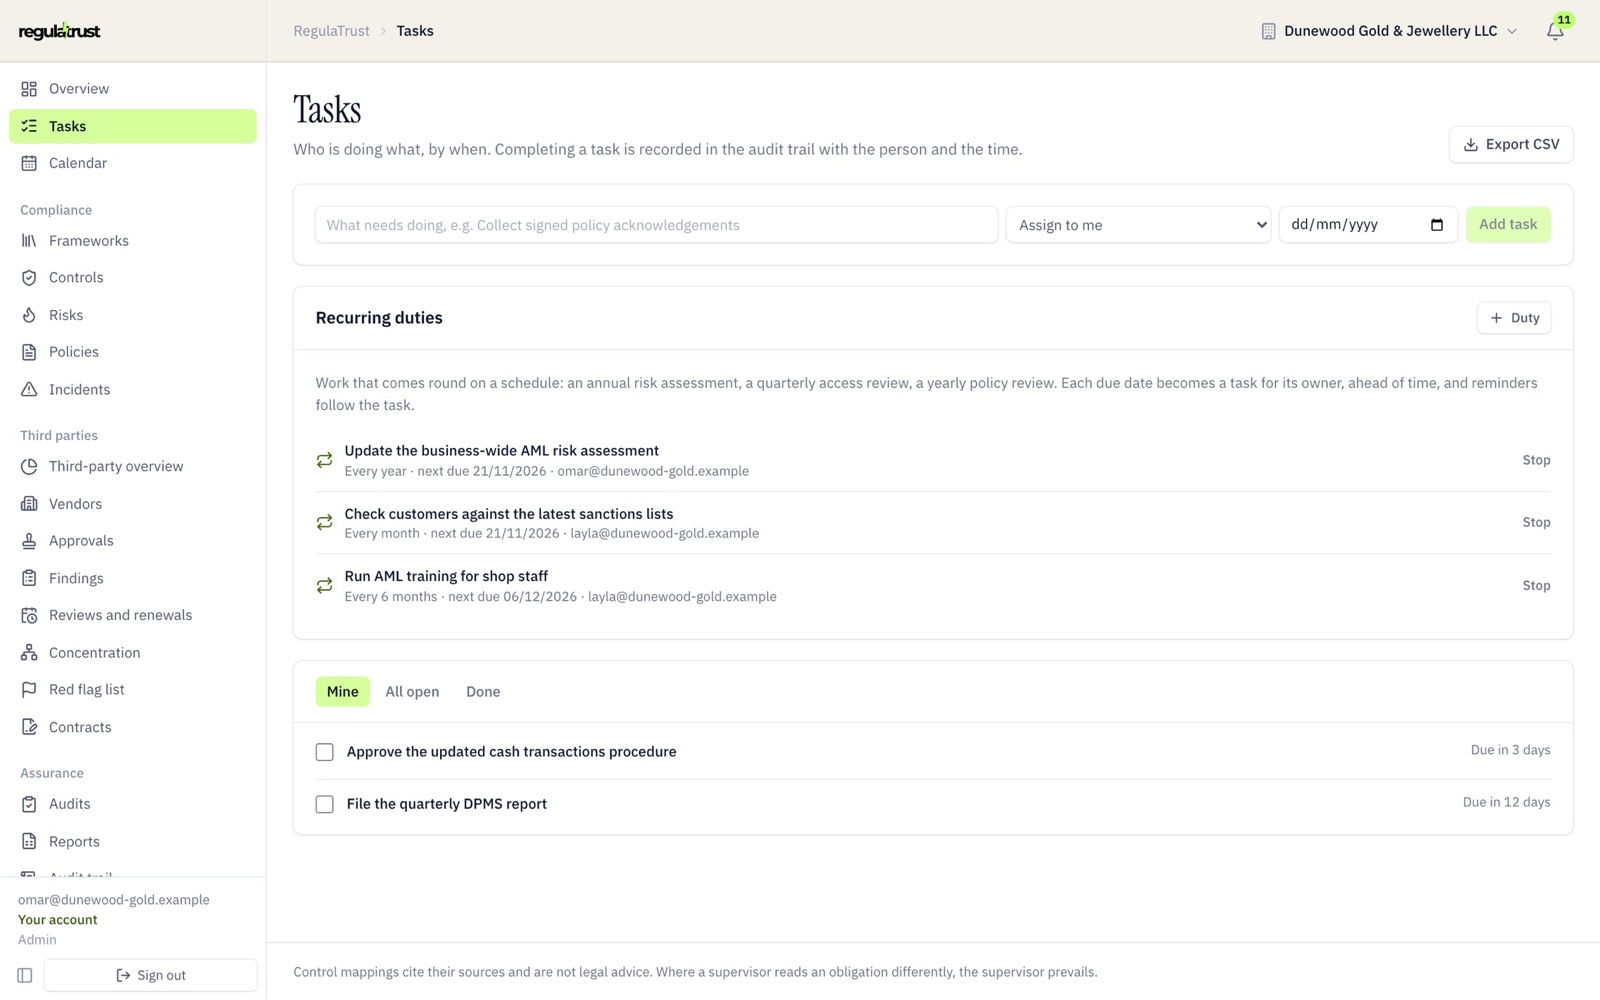Click recurring icon beside sanctions lists duty
Viewport: 1600px width, 1000px height.
324,522
